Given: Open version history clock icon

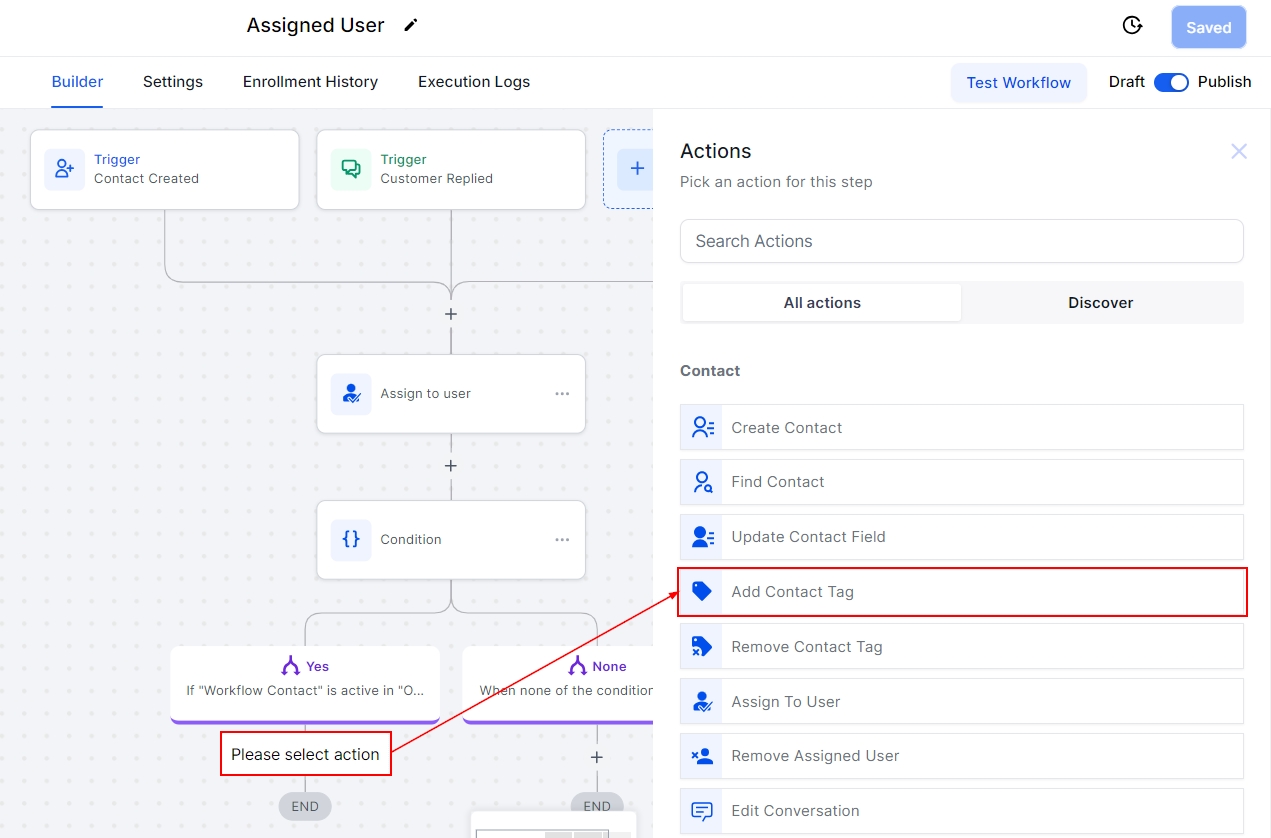Looking at the screenshot, I should 1132,26.
